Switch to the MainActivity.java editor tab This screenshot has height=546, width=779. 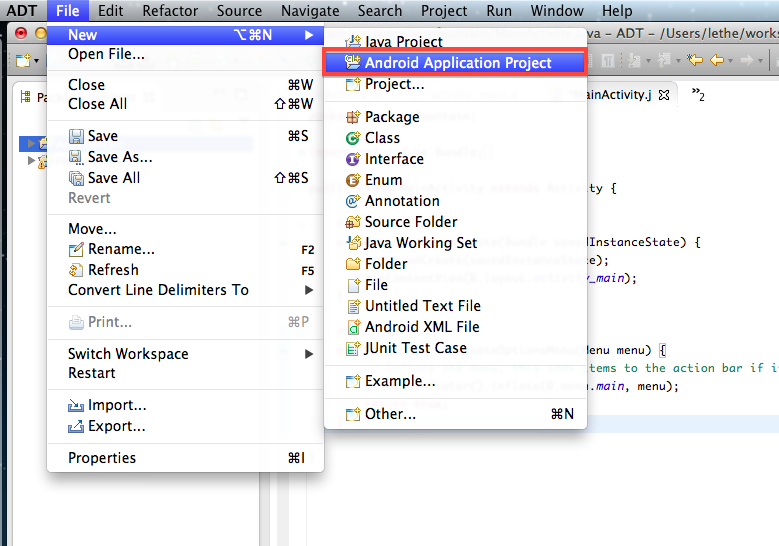coord(619,95)
